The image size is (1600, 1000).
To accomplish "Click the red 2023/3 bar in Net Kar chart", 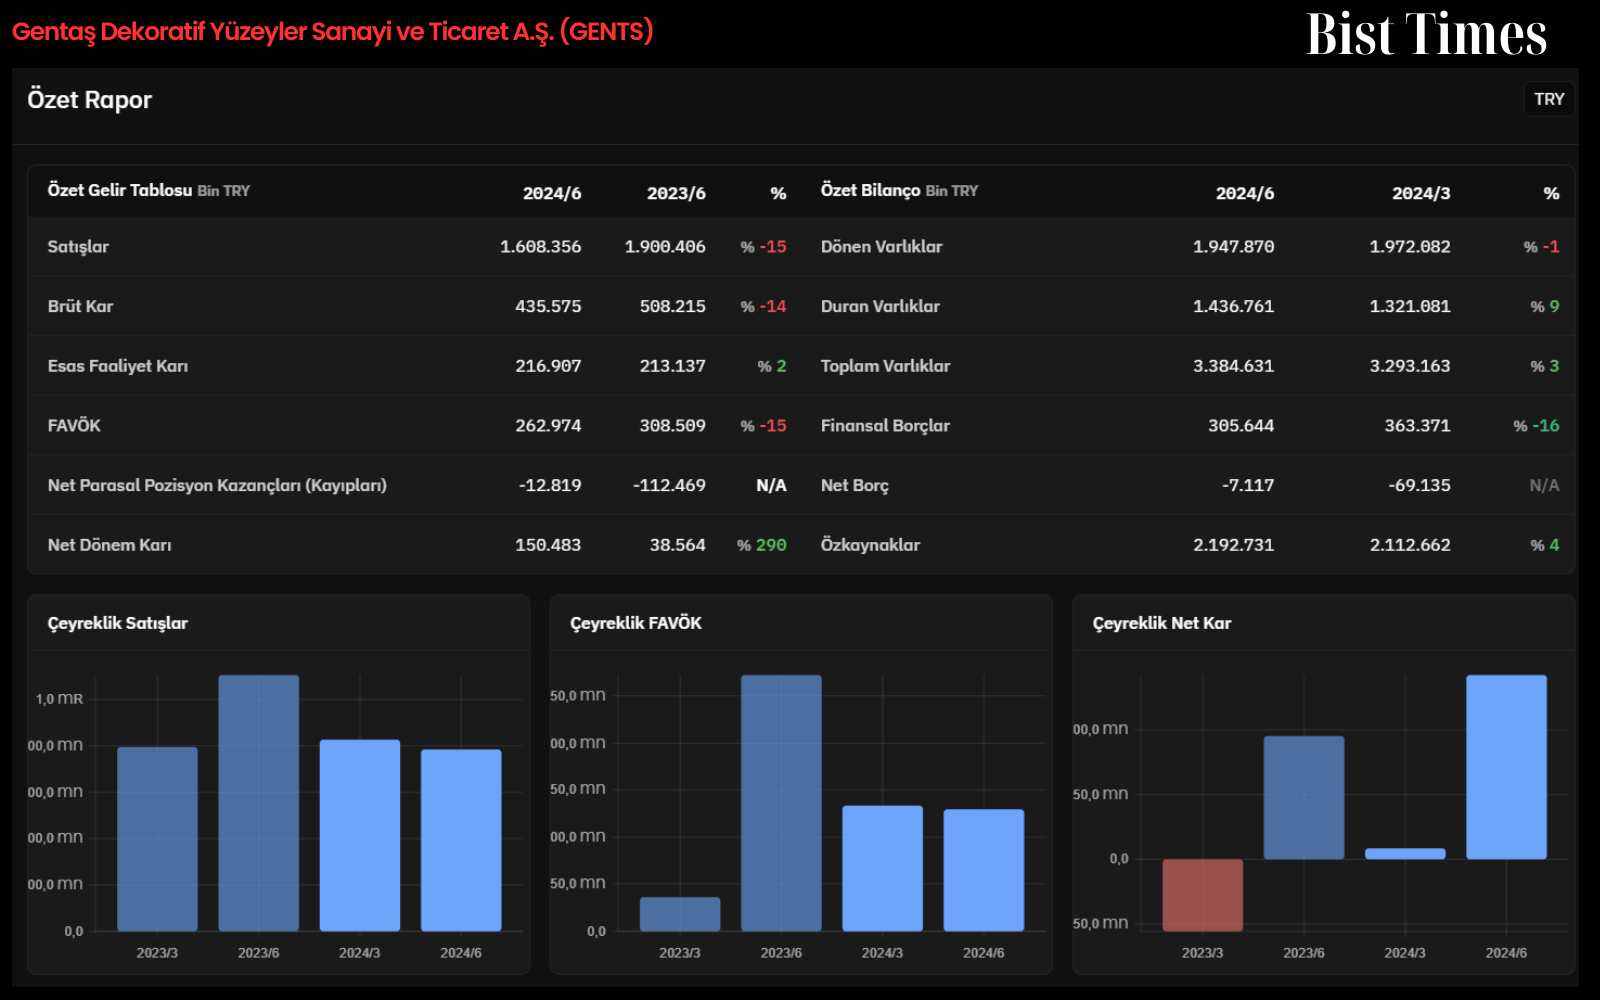I will (x=1203, y=895).
